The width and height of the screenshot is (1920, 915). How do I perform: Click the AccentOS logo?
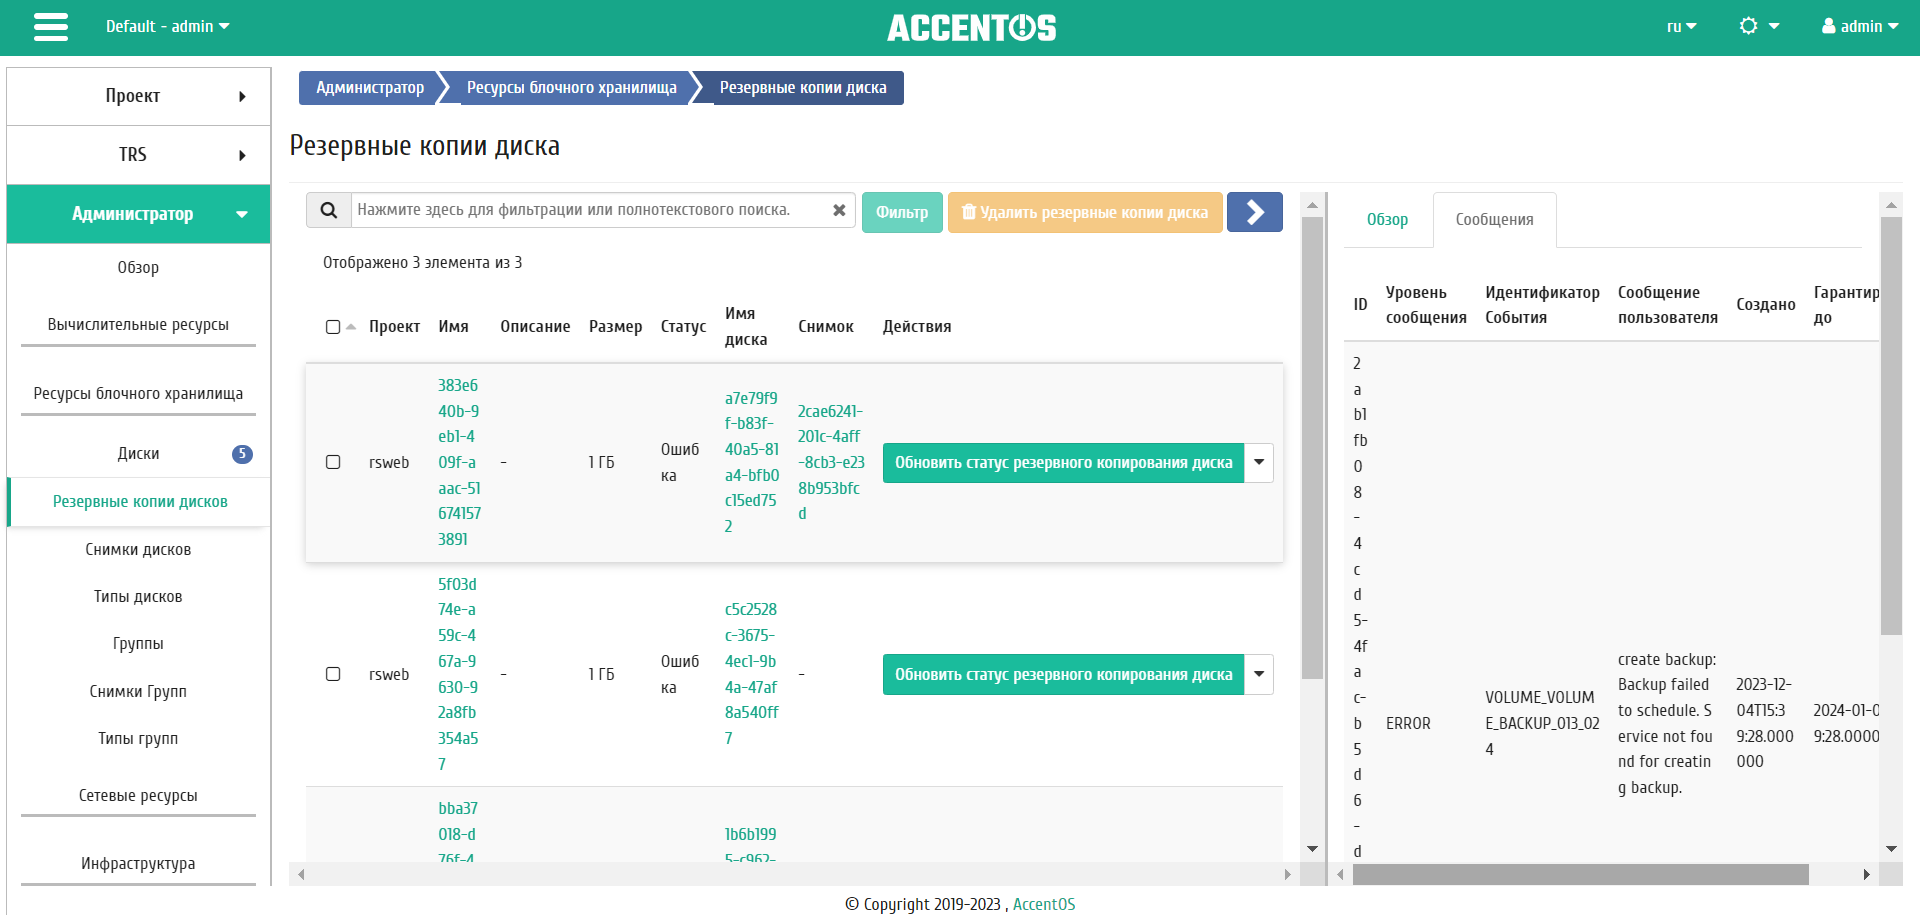tap(971, 28)
